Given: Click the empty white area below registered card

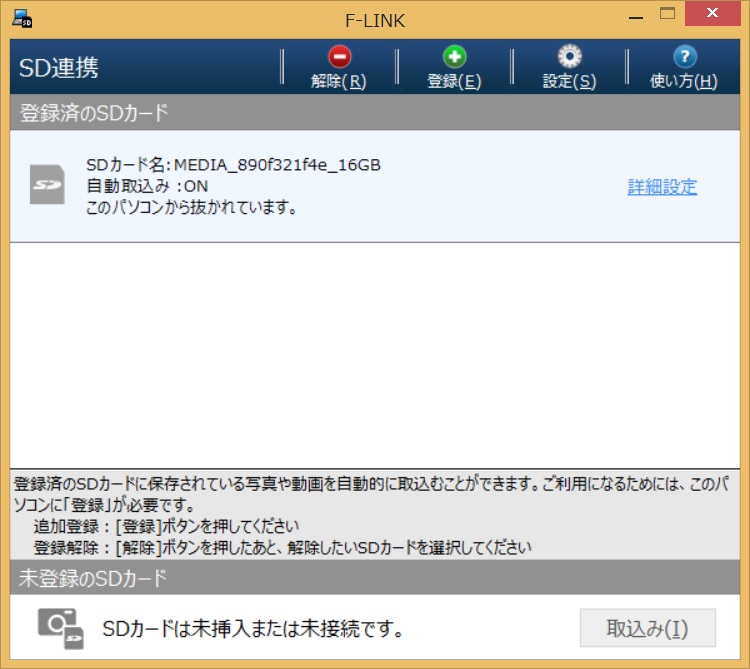Looking at the screenshot, I should 375,350.
